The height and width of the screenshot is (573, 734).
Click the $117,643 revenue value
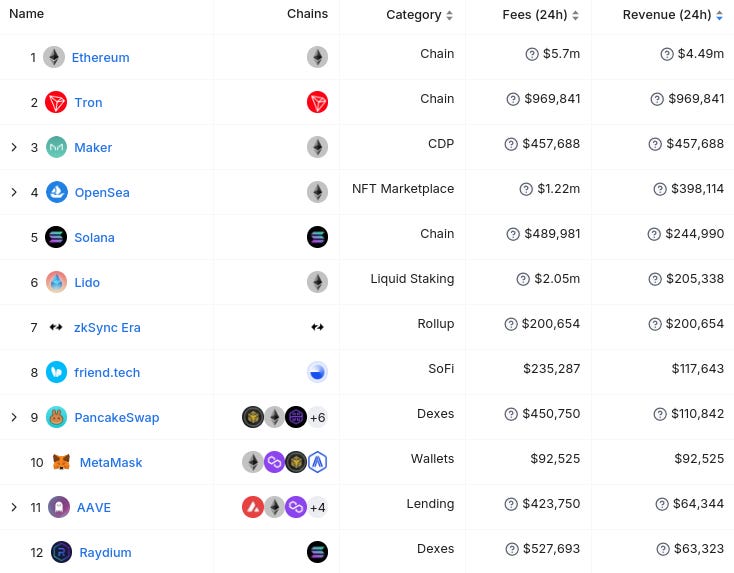point(698,369)
